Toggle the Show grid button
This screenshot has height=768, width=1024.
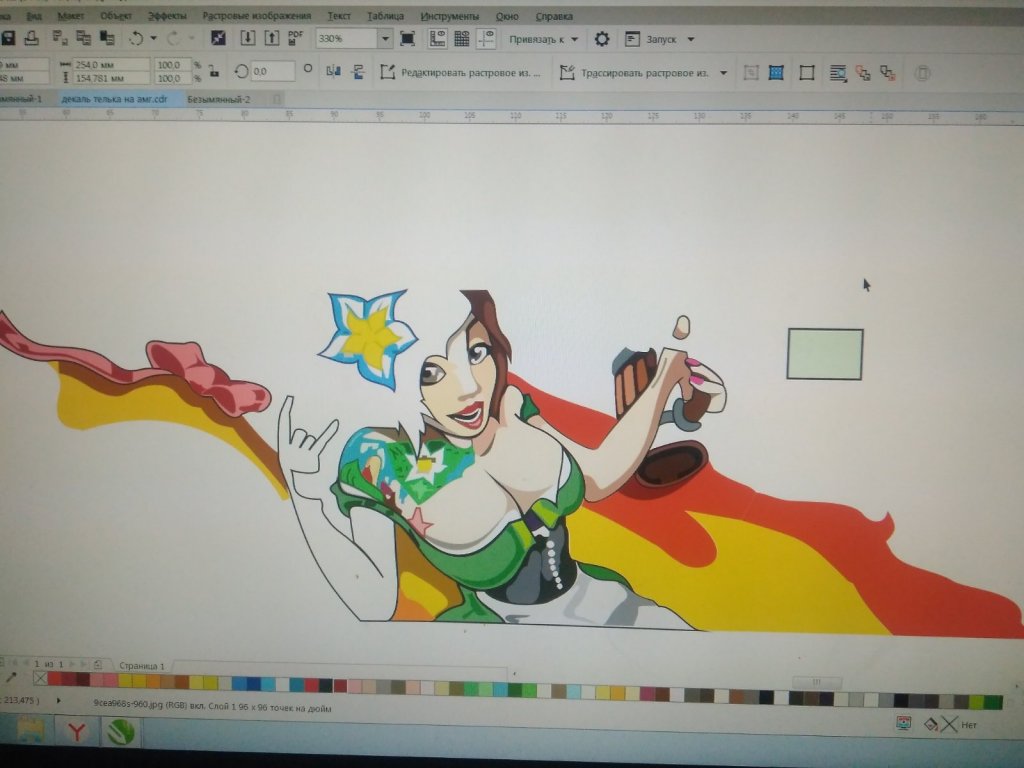tap(462, 39)
